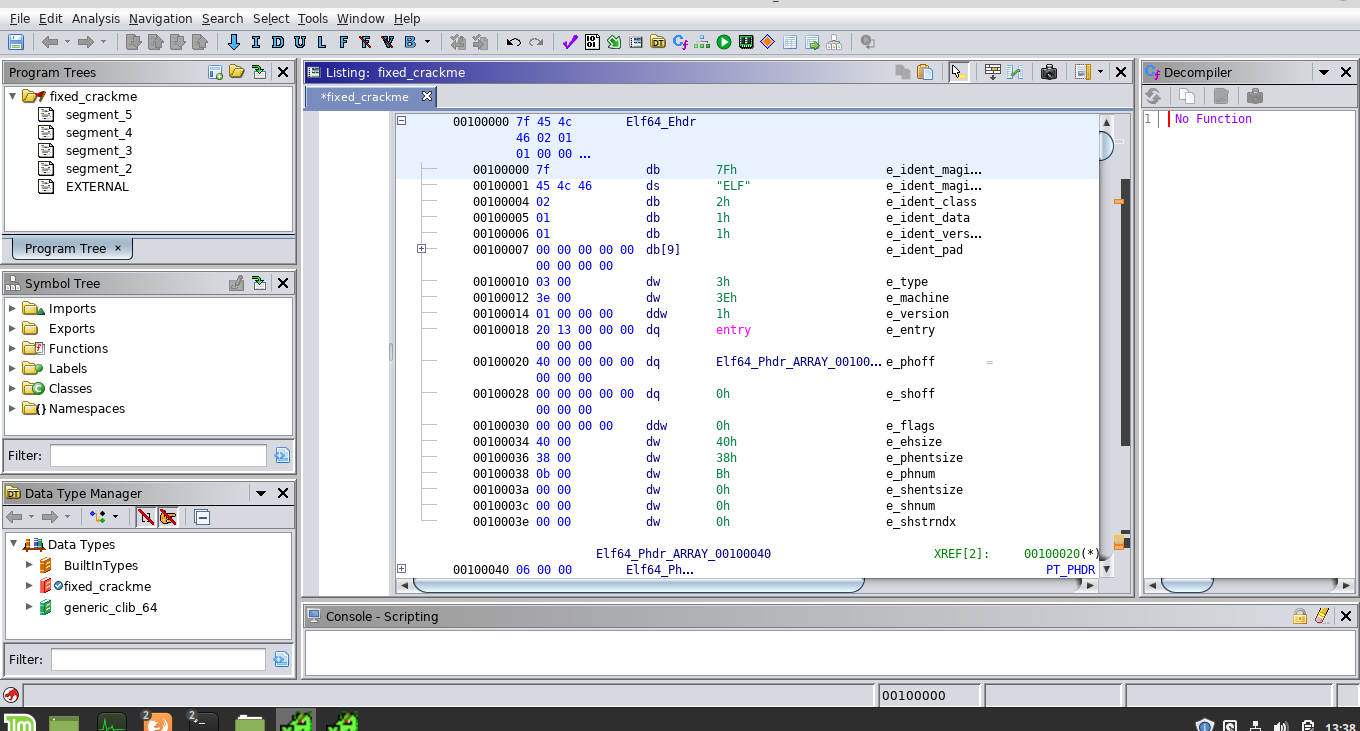Expand the BuiltInTypes archive node
1360x731 pixels.
click(29, 565)
